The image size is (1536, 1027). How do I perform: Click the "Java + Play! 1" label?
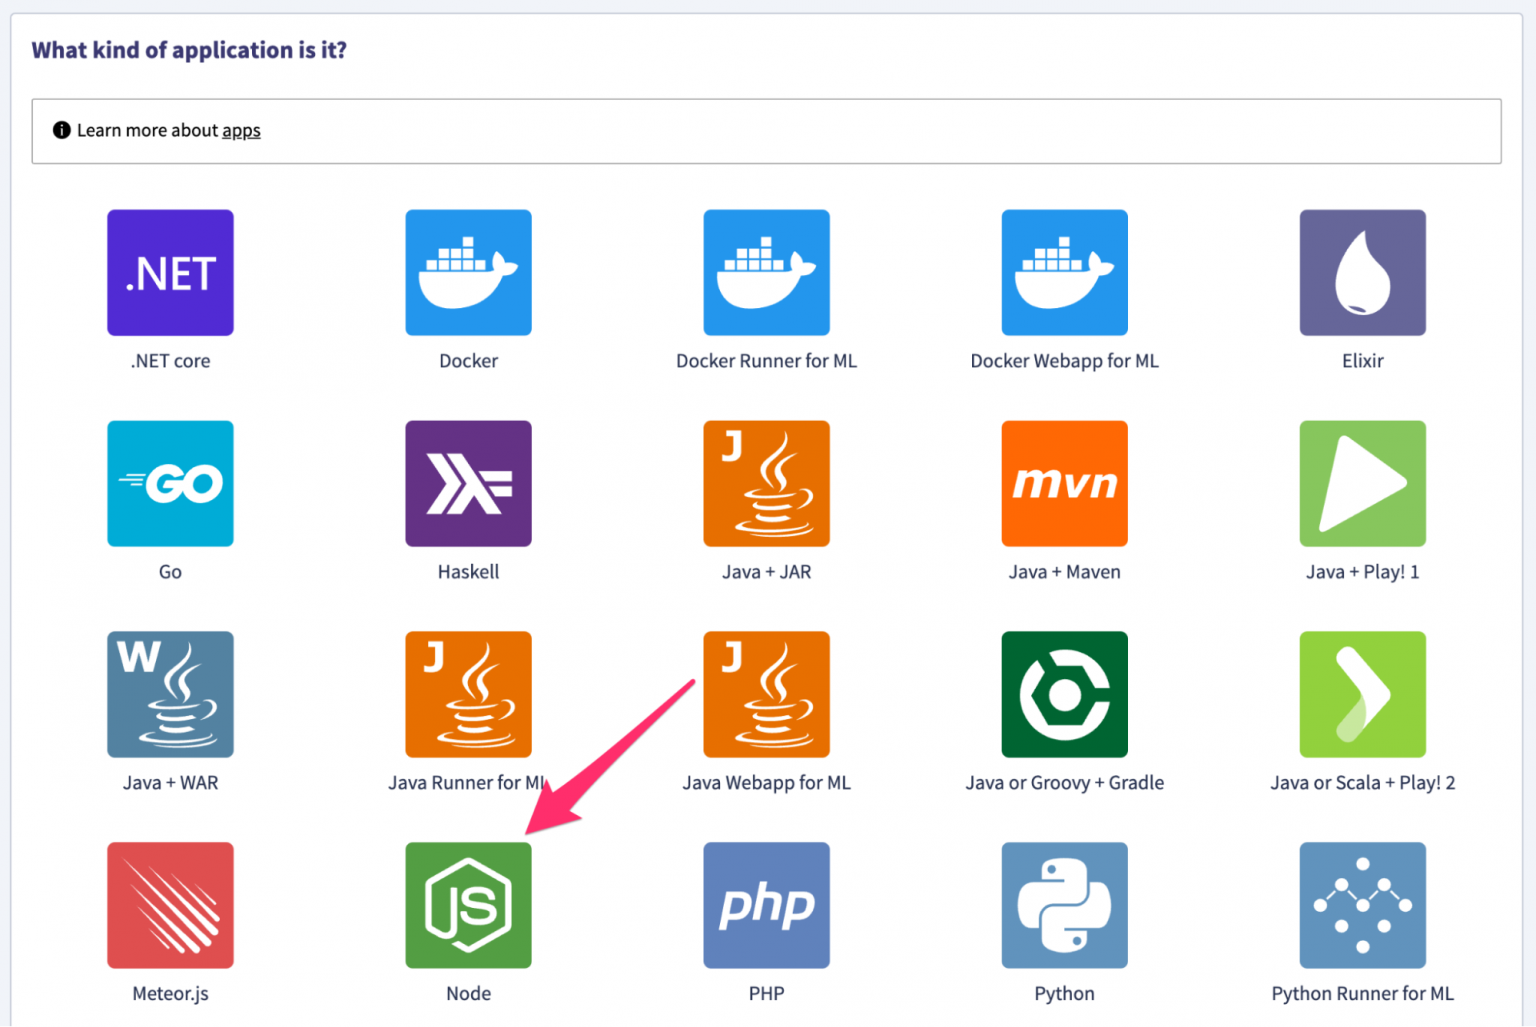pyautogui.click(x=1362, y=572)
